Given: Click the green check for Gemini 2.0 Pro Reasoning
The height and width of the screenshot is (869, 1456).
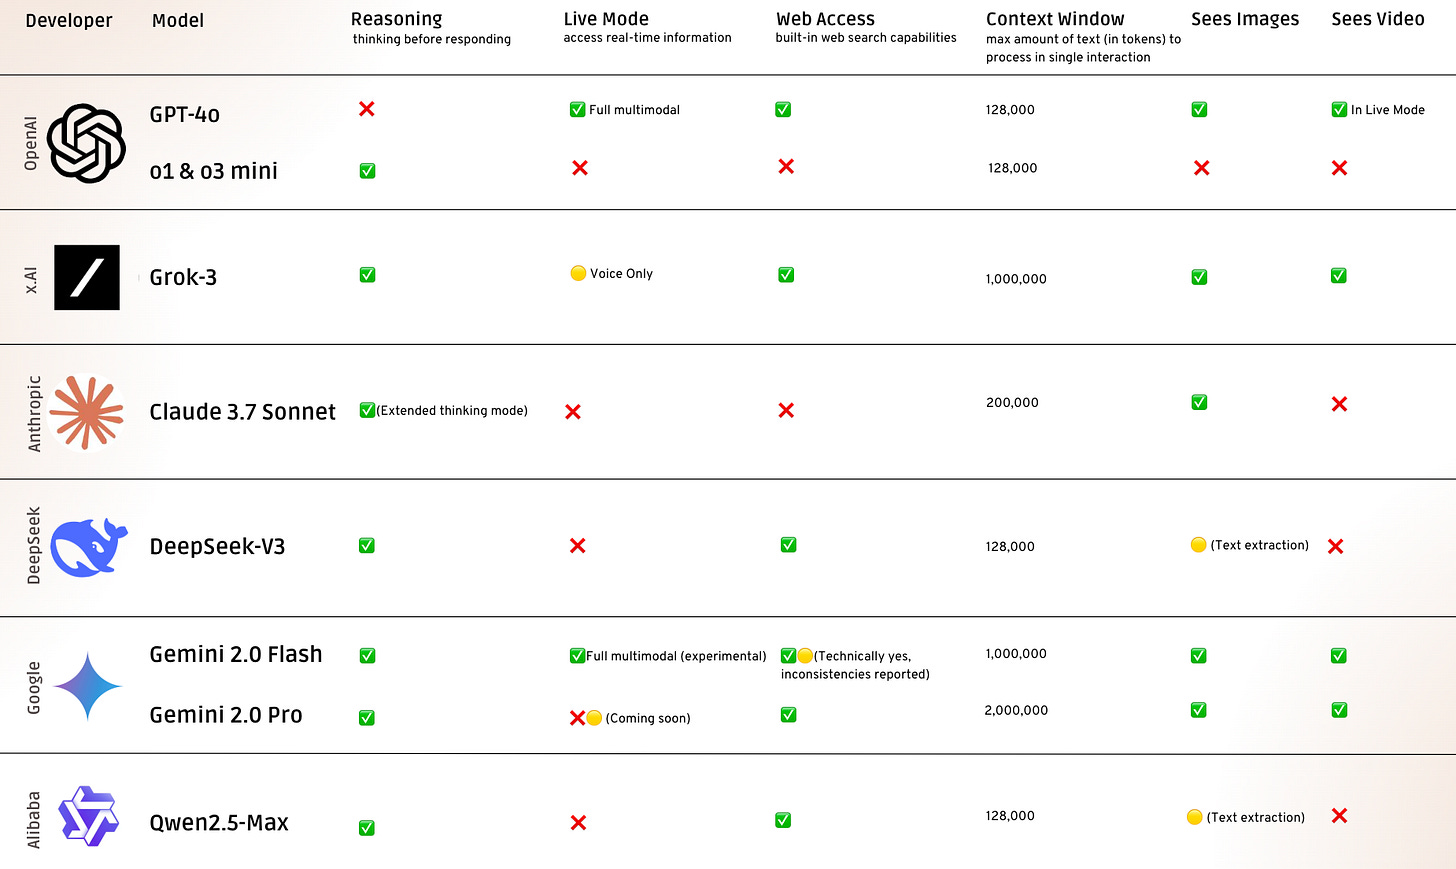Looking at the screenshot, I should point(367,718).
